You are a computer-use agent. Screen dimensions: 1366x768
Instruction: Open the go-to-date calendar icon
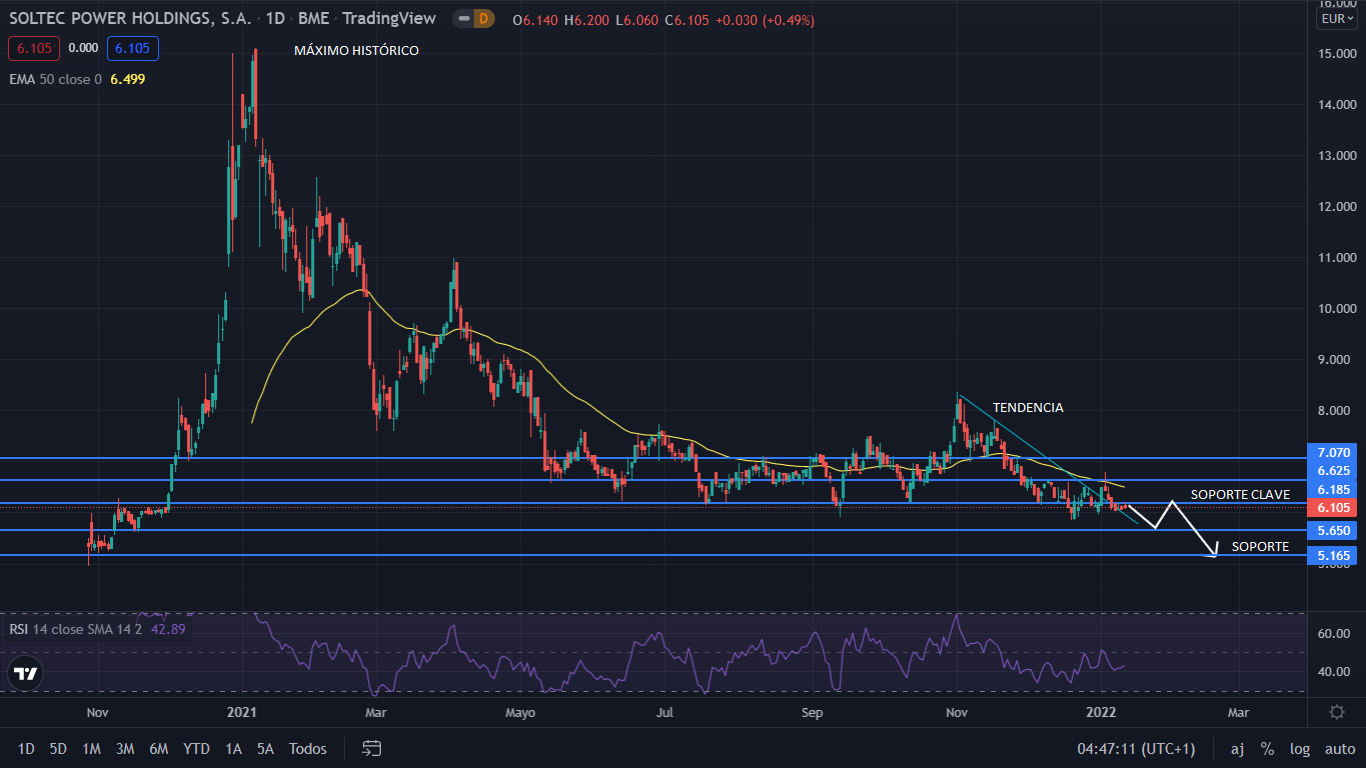[372, 748]
